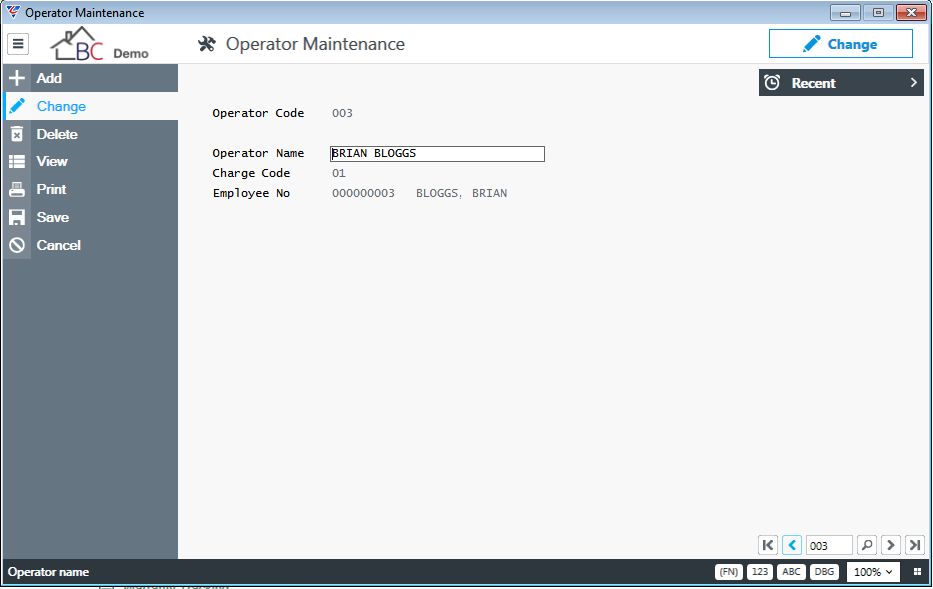Toggle the ABC status indicator

coord(791,572)
